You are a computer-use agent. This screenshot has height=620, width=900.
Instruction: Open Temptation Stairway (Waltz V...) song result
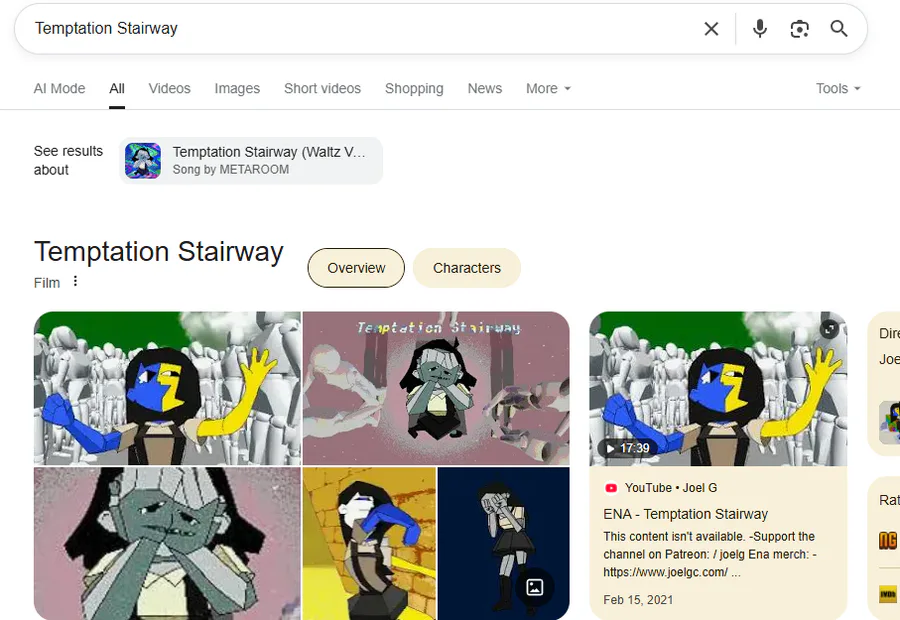pyautogui.click(x=251, y=161)
